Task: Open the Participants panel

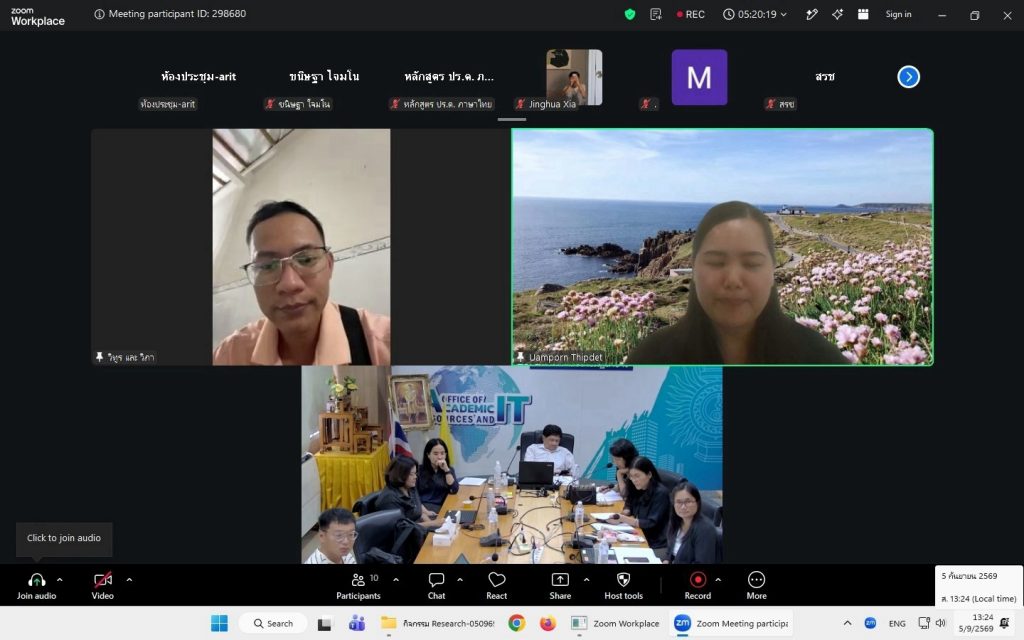Action: (x=358, y=586)
